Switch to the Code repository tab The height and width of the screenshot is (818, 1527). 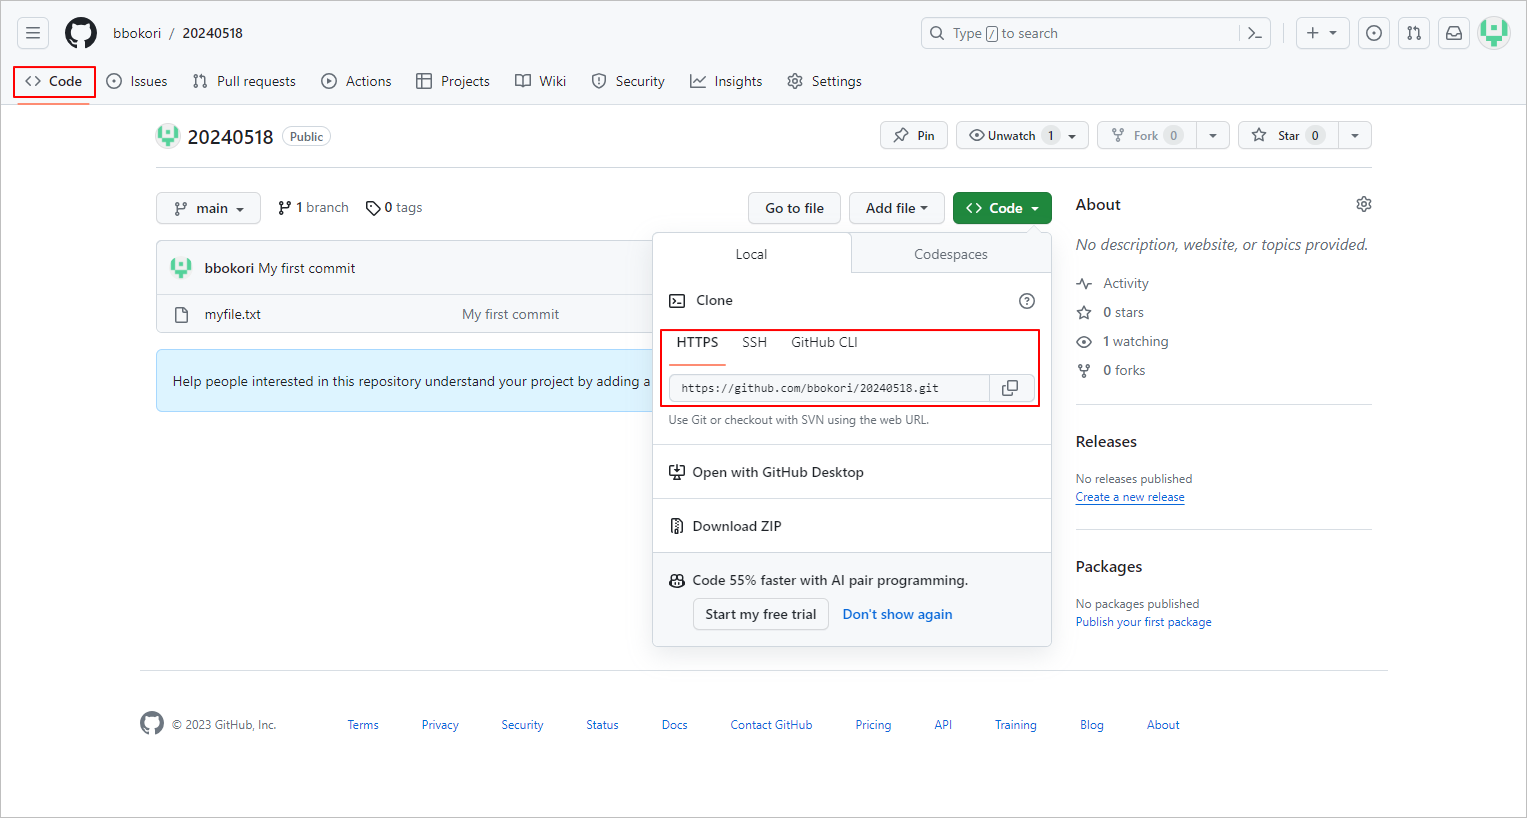[54, 81]
